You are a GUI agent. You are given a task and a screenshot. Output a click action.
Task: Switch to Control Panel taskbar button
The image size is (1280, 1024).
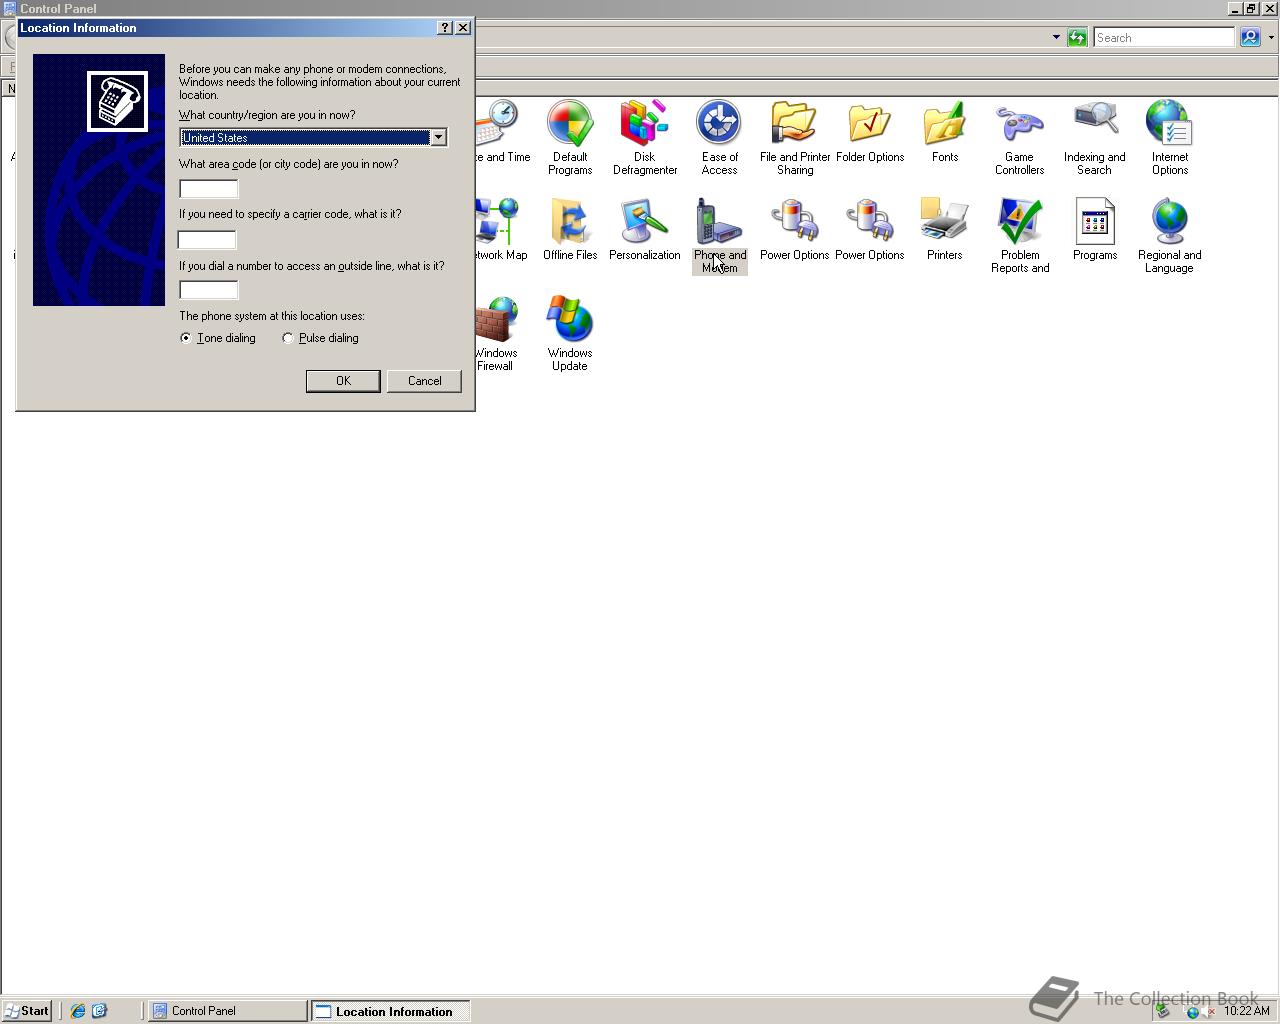[x=228, y=1011]
